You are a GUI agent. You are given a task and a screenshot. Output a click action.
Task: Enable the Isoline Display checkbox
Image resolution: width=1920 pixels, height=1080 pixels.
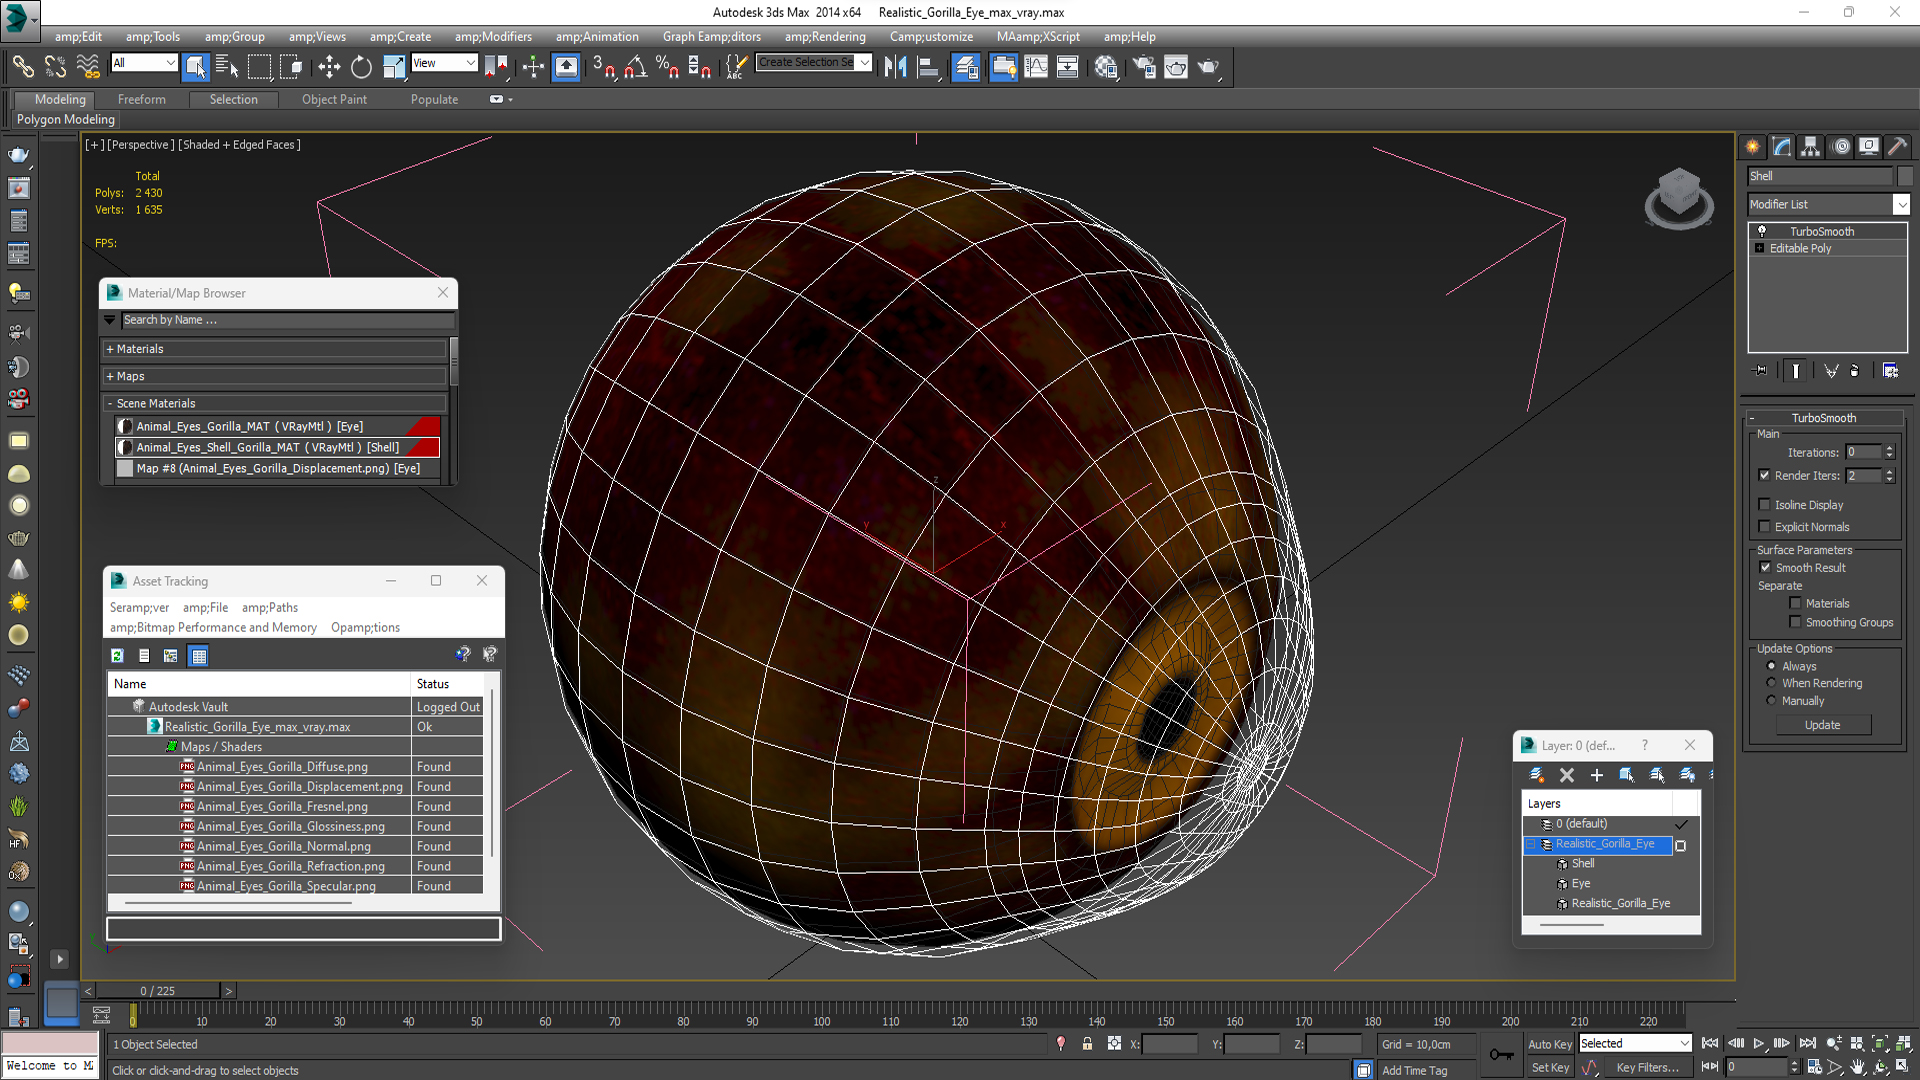[x=1764, y=505]
